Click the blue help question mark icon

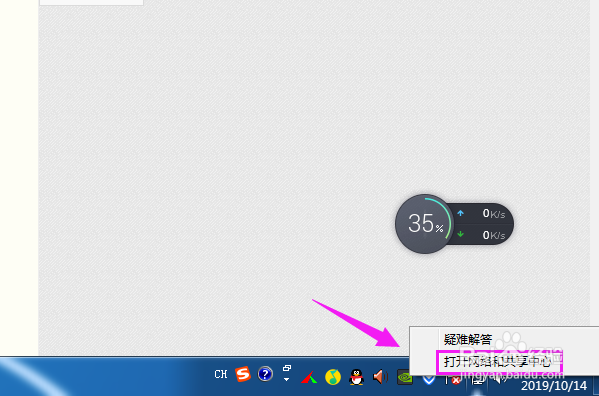(265, 374)
